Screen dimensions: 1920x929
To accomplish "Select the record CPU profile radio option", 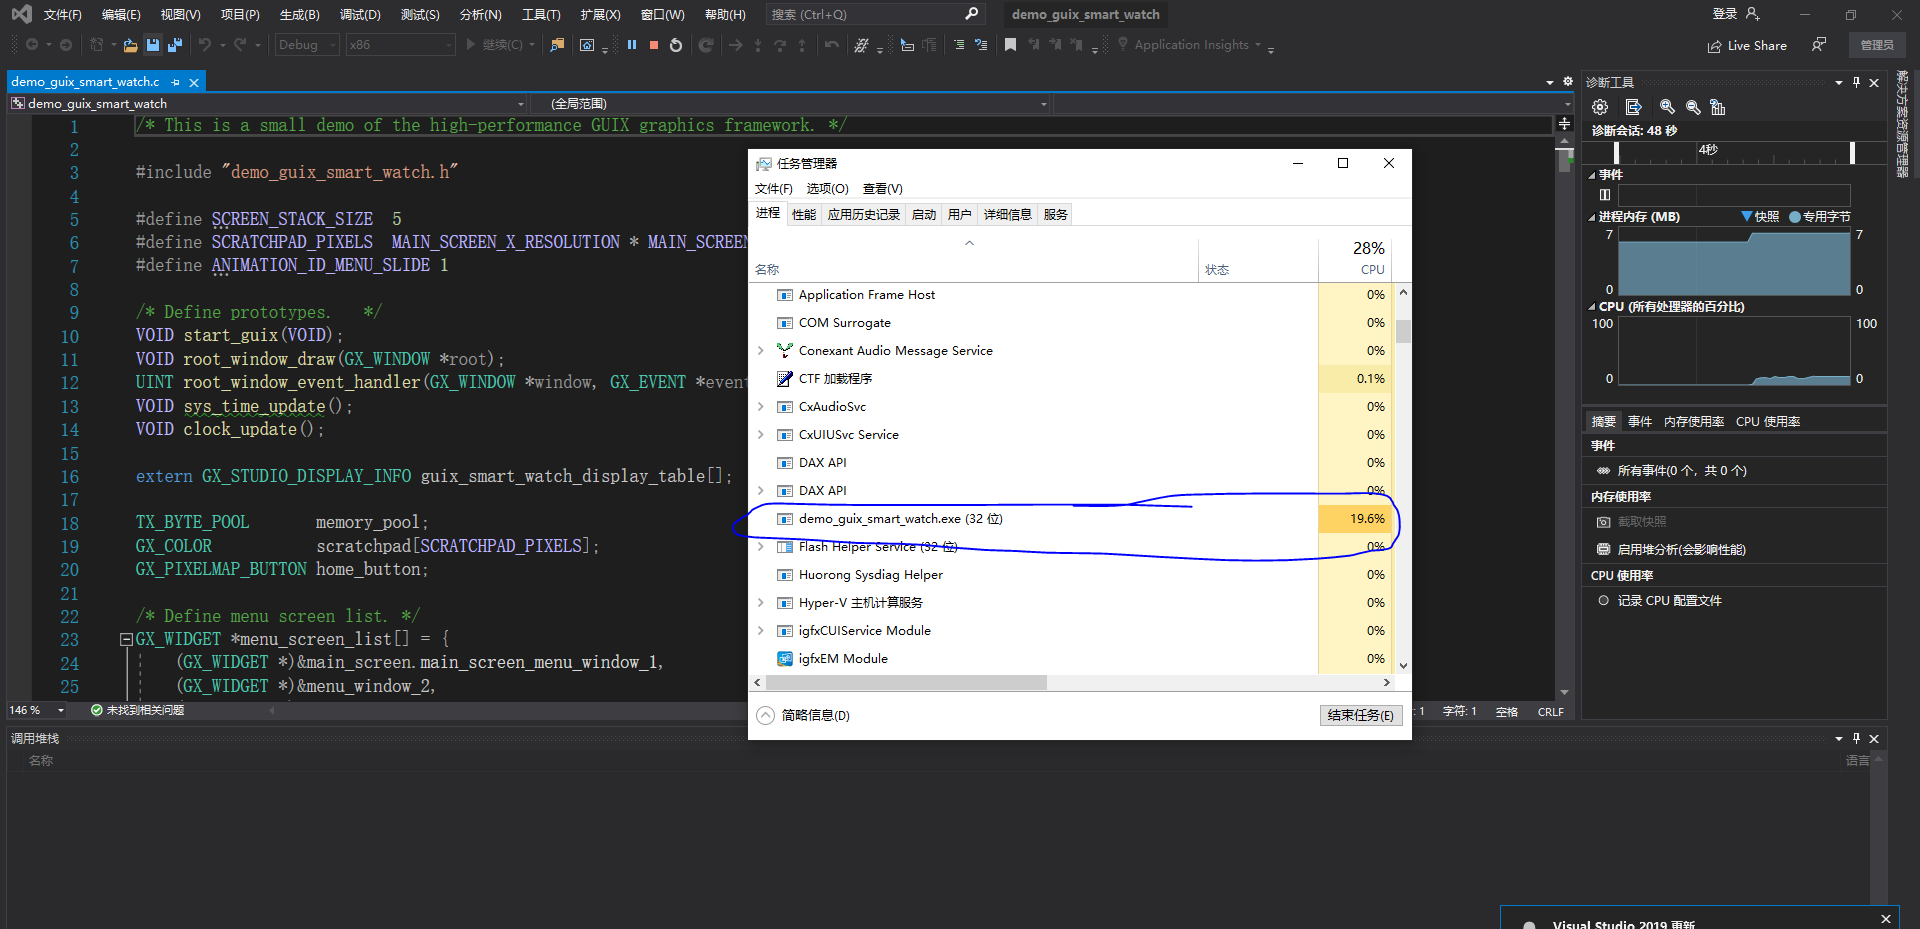I will click(x=1603, y=601).
